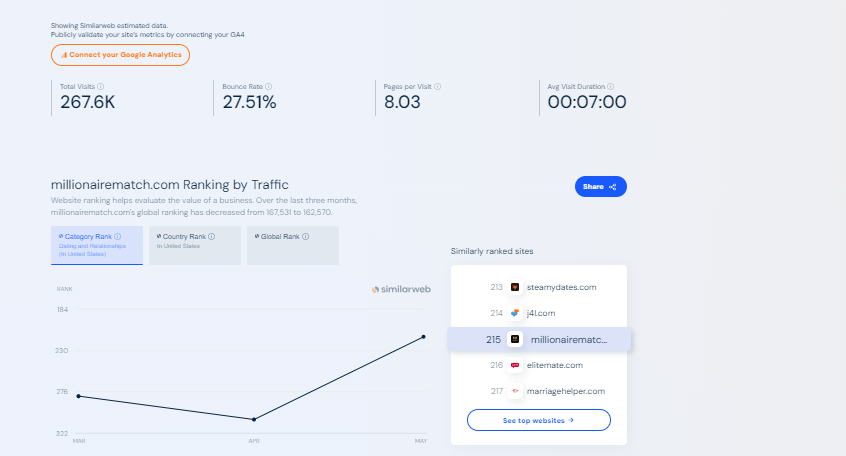Switch to the Category Rank tab
This screenshot has height=456, width=846.
point(96,245)
